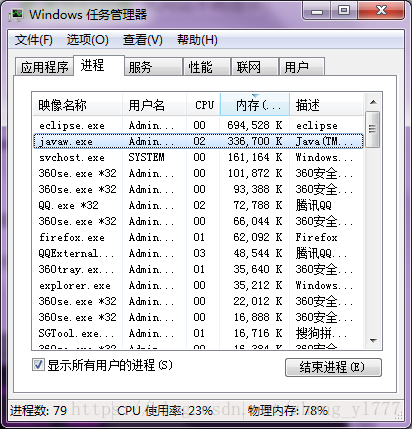The width and height of the screenshot is (412, 429).
Task: Select 360se.exe row using 16,888 K
Action: (x=198, y=317)
